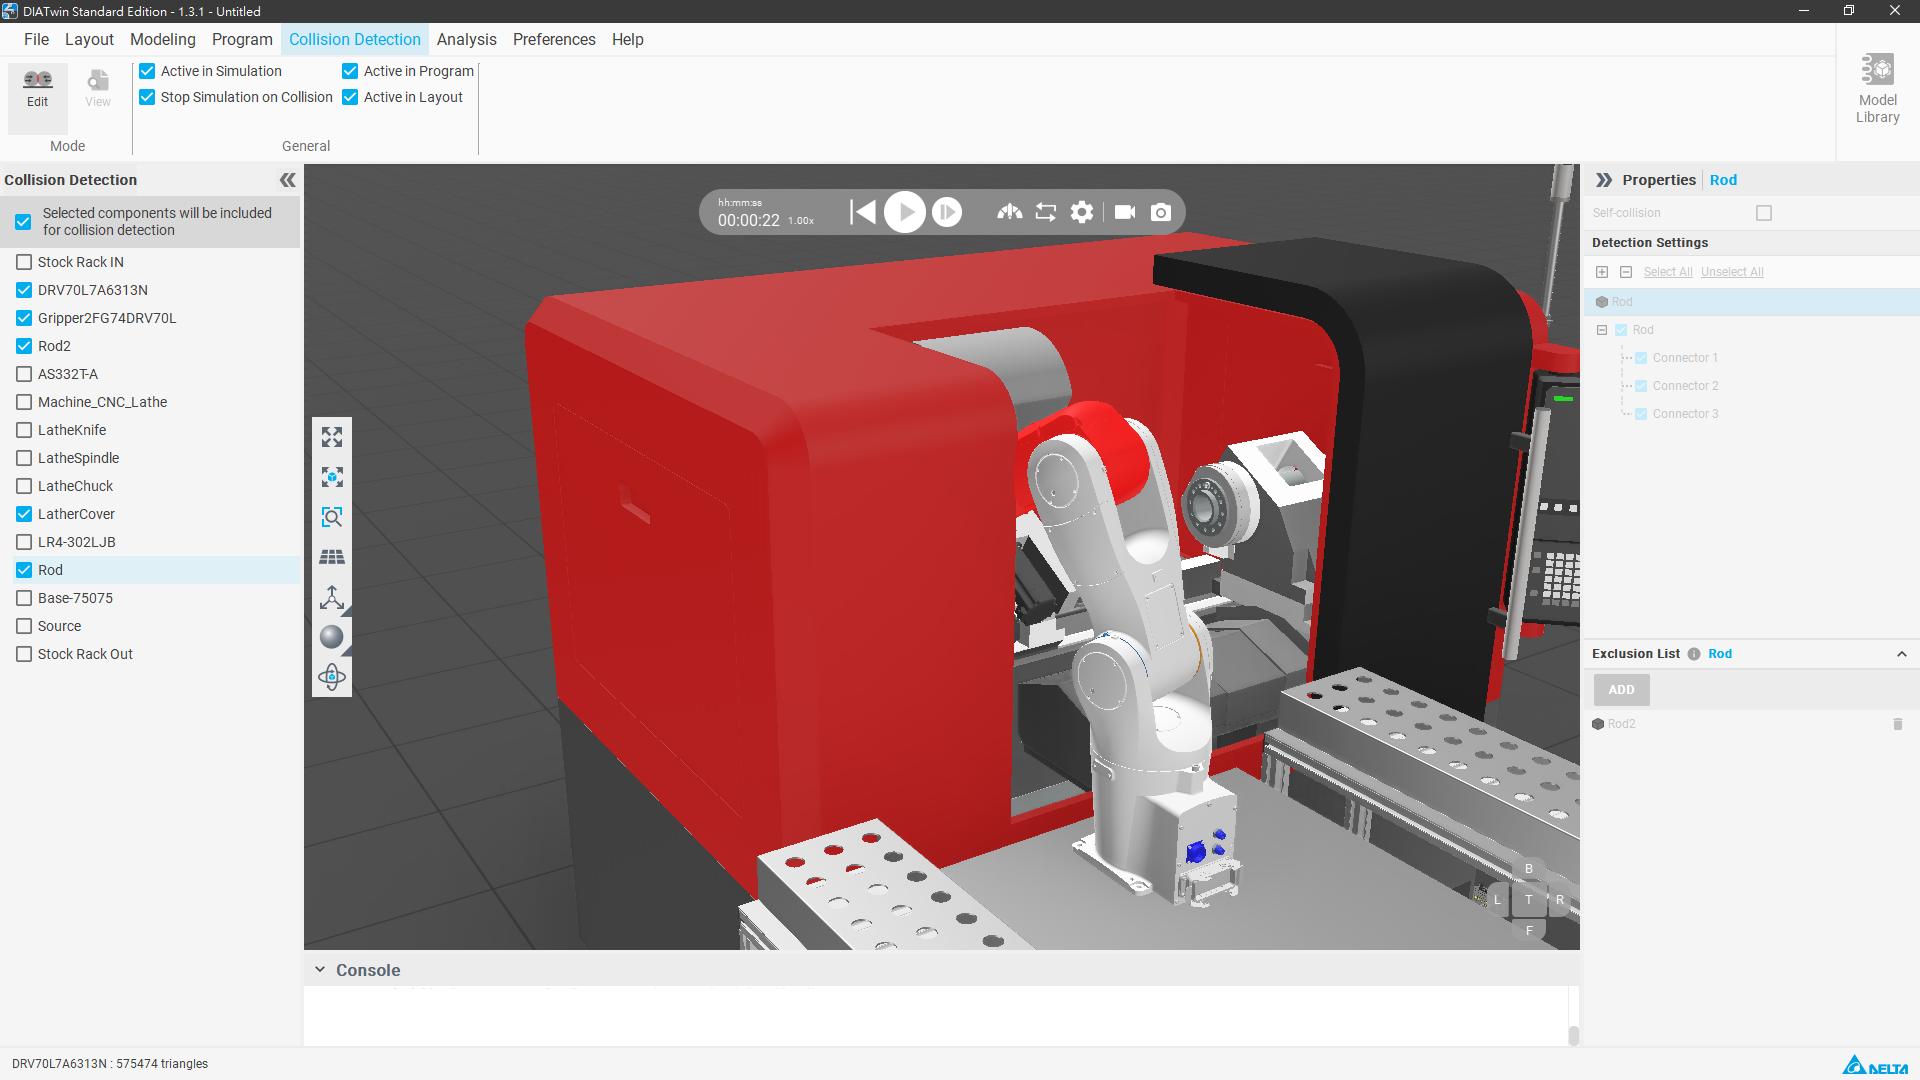The height and width of the screenshot is (1080, 1920).
Task: Toggle Active in Layout checkbox
Action: pos(350,97)
